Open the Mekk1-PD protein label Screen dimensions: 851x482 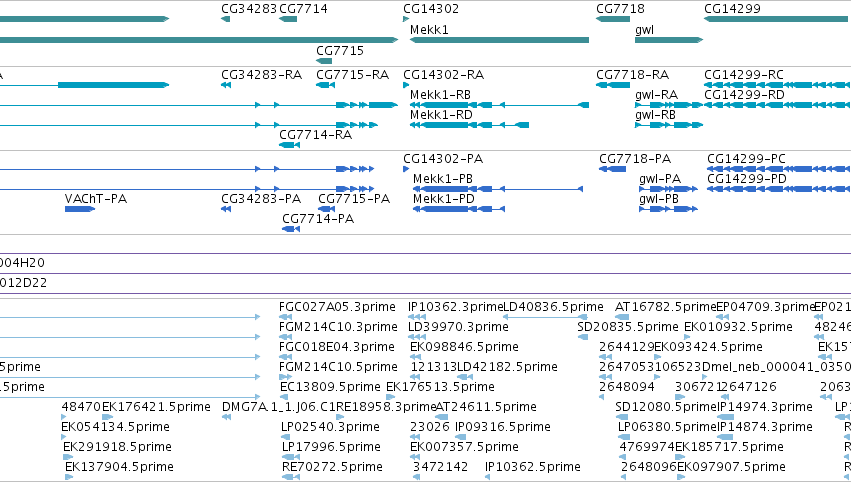tap(444, 199)
